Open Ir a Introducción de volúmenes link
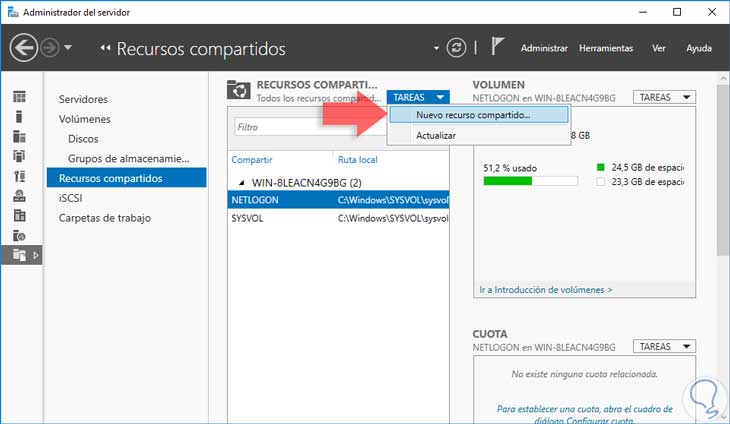The width and height of the screenshot is (730, 424). pos(546,289)
